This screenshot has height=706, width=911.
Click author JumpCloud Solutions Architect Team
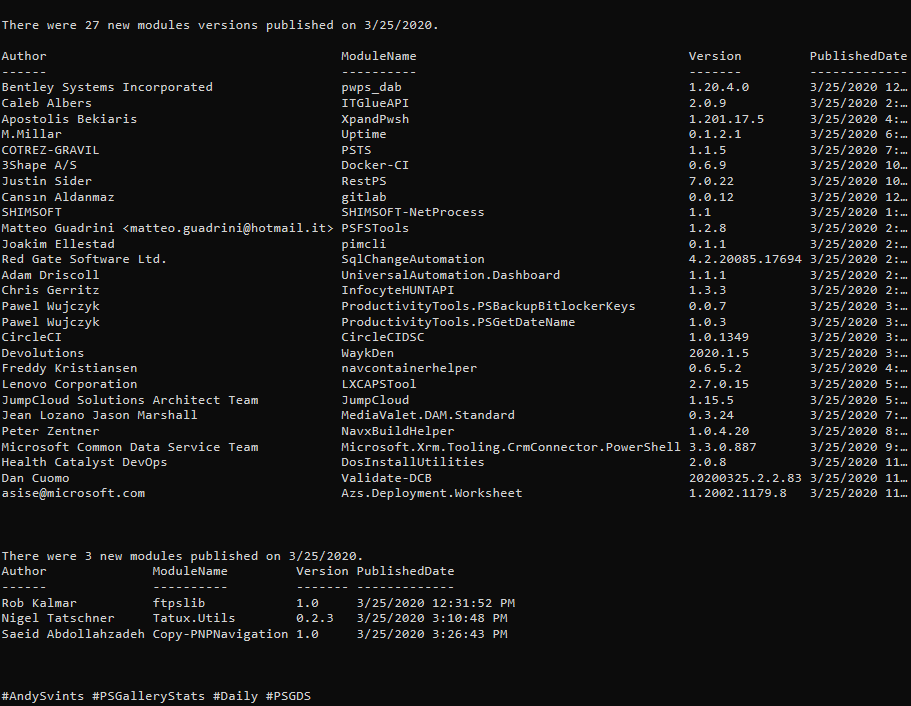[130, 400]
